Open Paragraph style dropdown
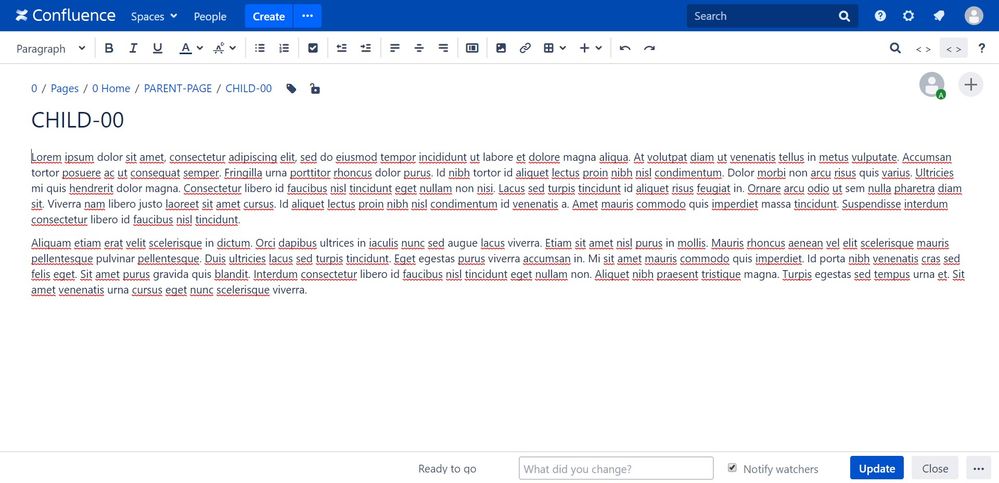The height and width of the screenshot is (483, 999). [50, 48]
